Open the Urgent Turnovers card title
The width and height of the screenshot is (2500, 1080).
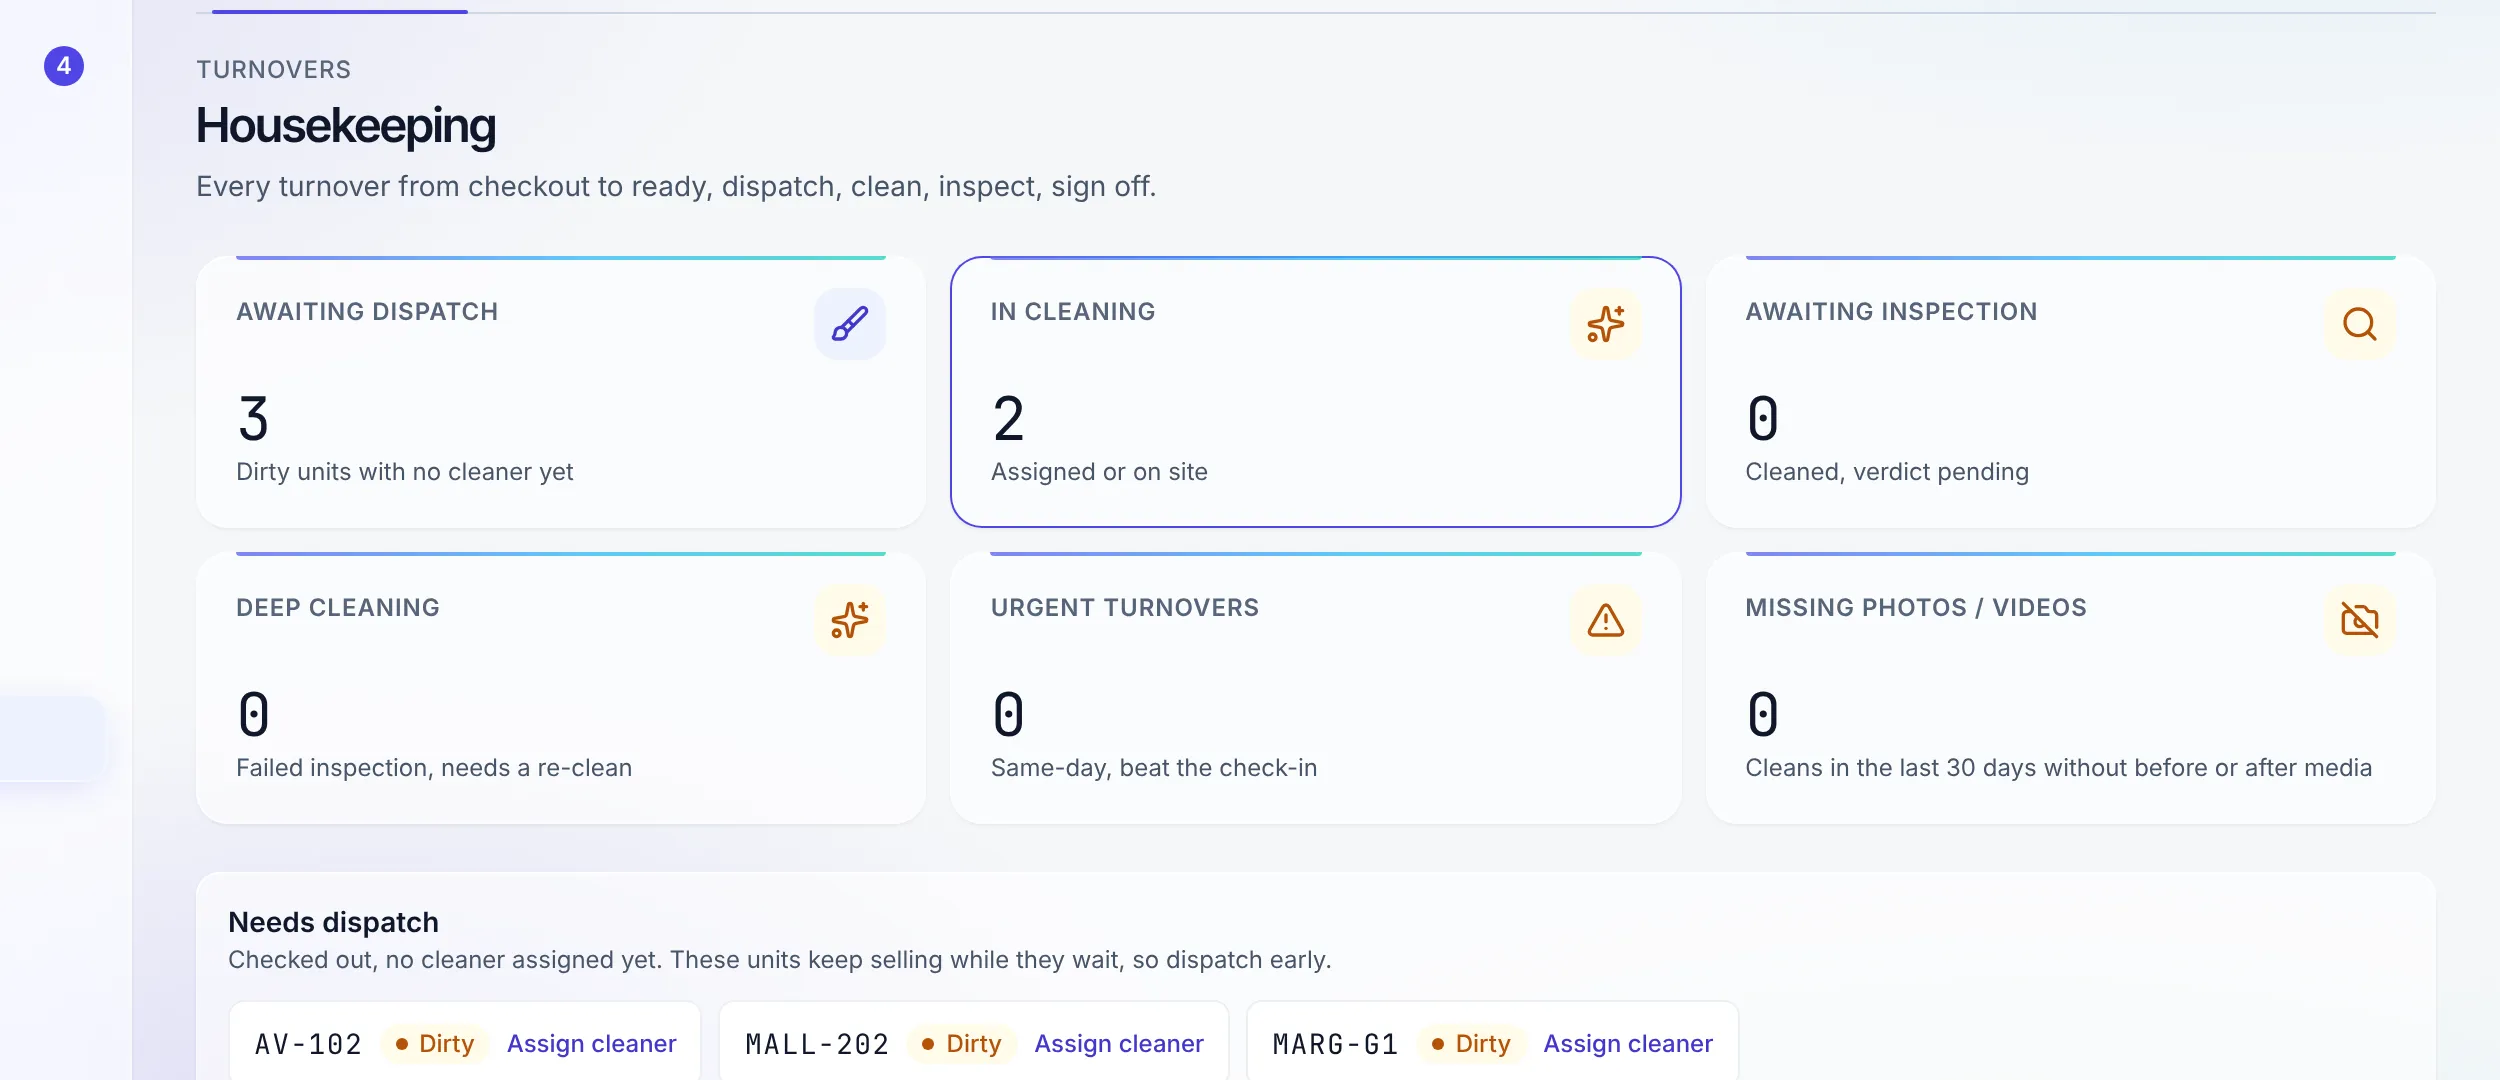(x=1125, y=608)
